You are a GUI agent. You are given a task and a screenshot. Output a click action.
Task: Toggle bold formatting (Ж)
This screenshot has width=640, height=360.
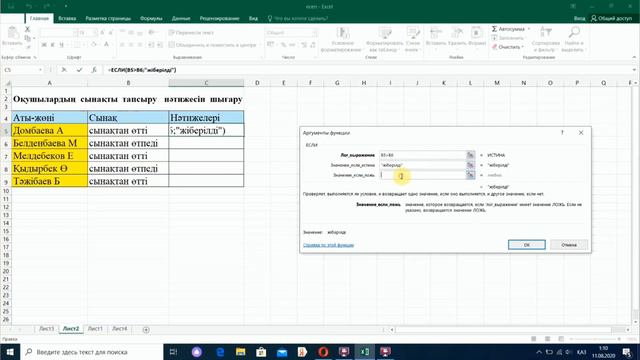(44, 44)
